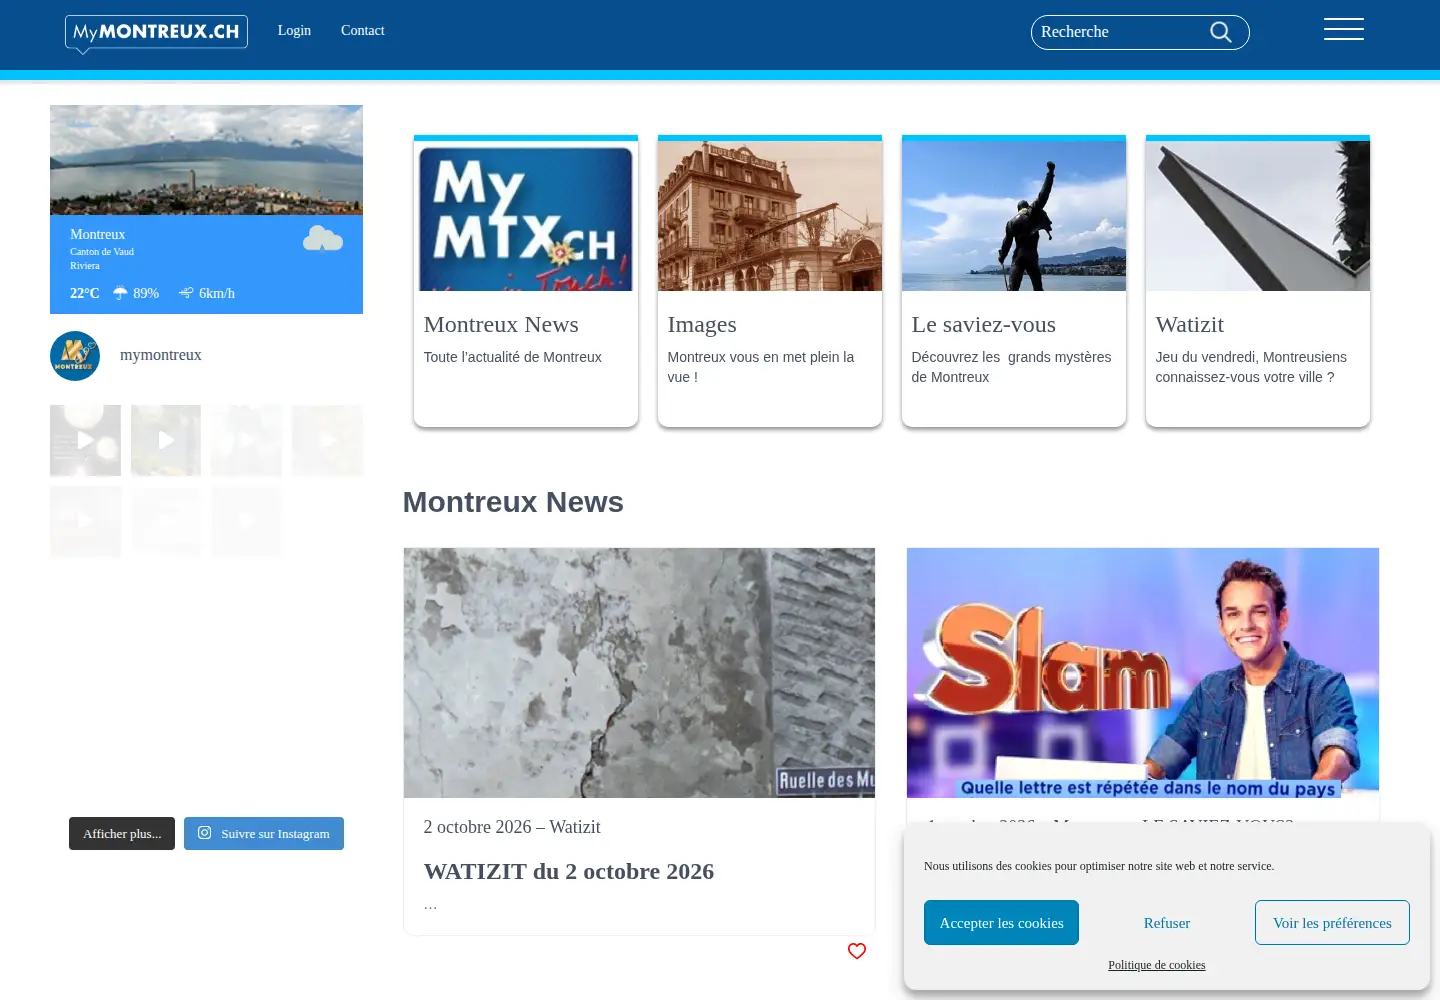Open the Montreux News card image
The height and width of the screenshot is (1000, 1440).
tap(526, 216)
